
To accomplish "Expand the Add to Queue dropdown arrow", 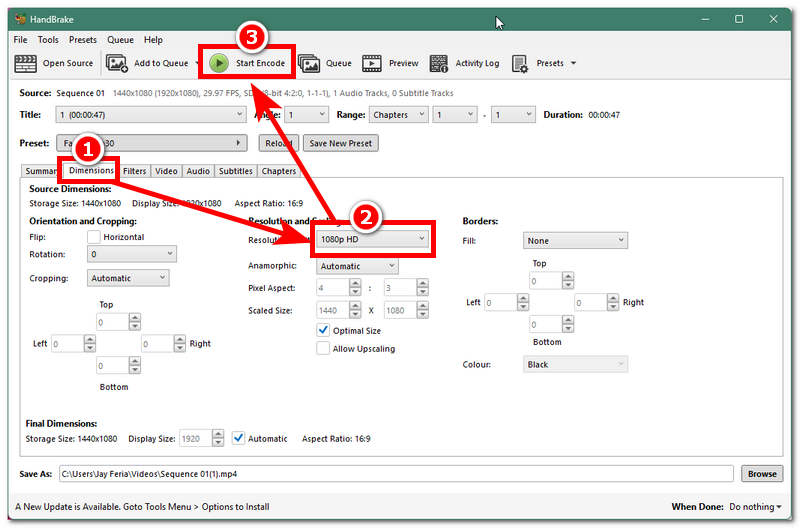I will pos(197,63).
